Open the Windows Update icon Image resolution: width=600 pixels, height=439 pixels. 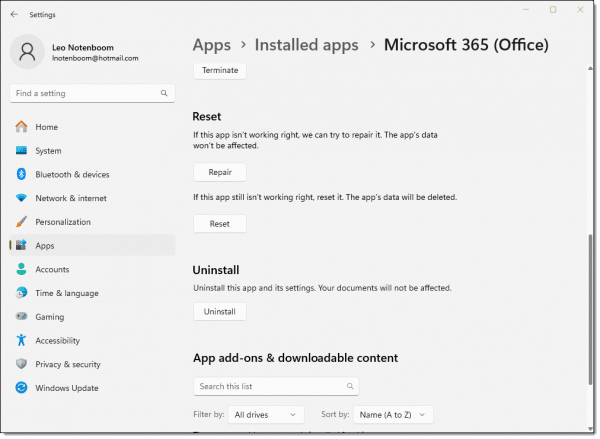[21, 388]
